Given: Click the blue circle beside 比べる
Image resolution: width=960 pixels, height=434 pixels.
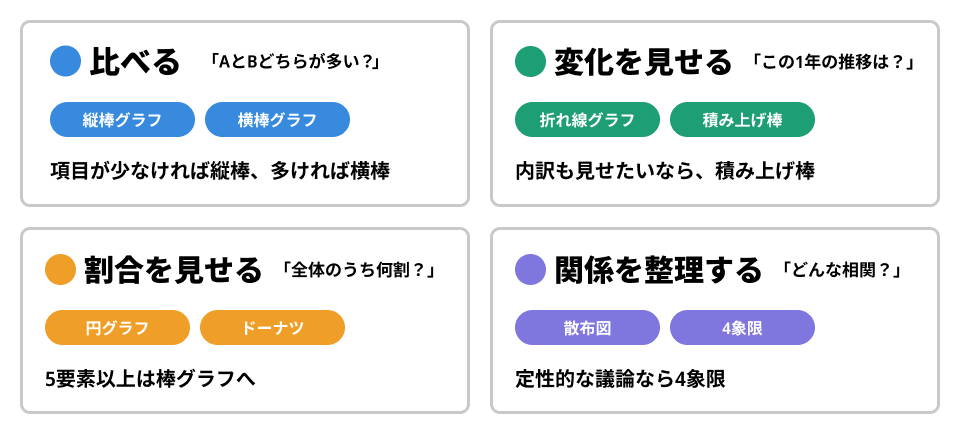Looking at the screenshot, I should (x=65, y=62).
